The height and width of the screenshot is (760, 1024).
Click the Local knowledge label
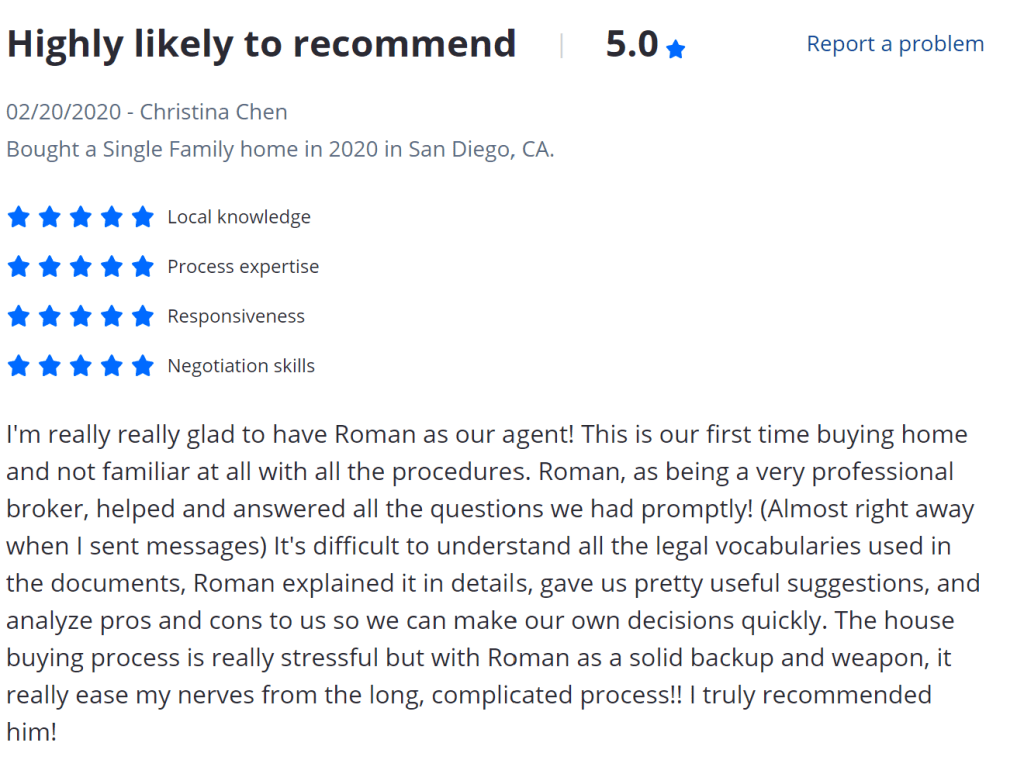click(x=239, y=217)
